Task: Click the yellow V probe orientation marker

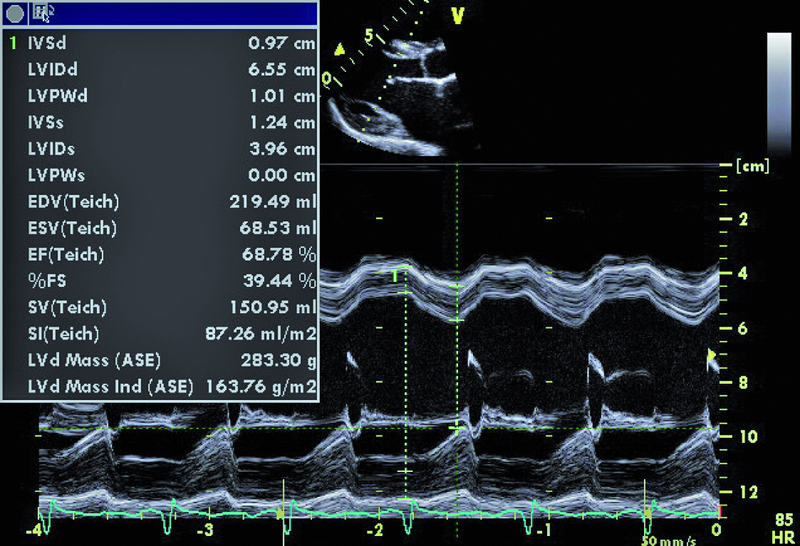Action: 458,15
